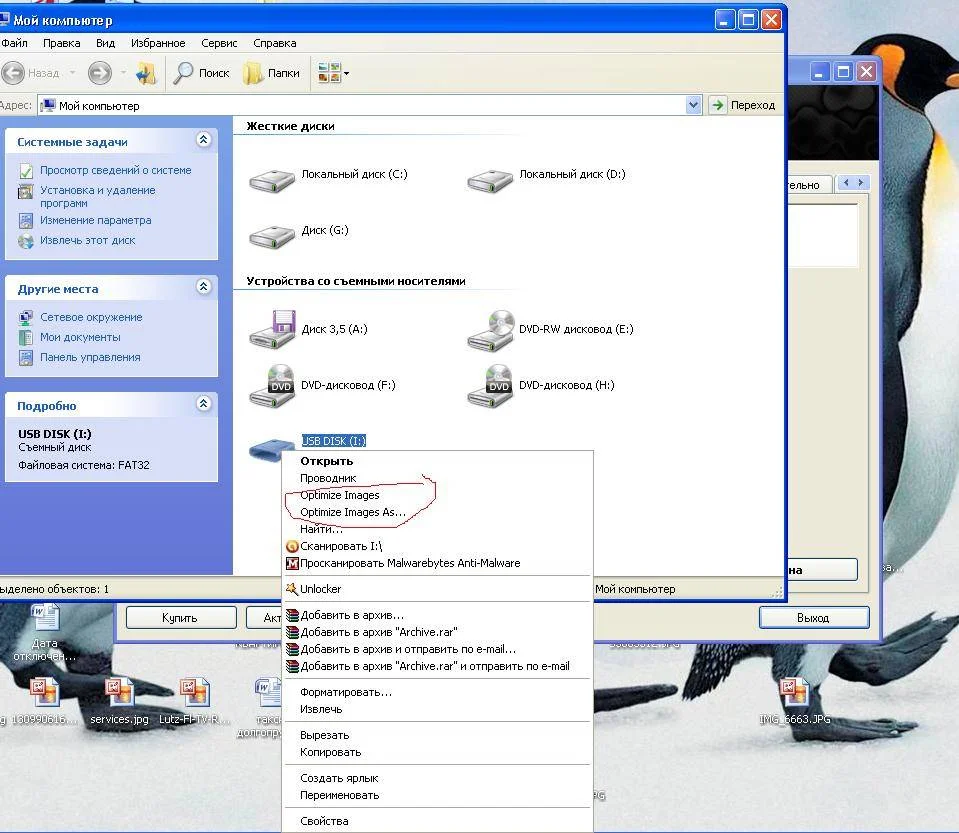Click tab scroll right arrow in background window
959x833 pixels.
[861, 183]
